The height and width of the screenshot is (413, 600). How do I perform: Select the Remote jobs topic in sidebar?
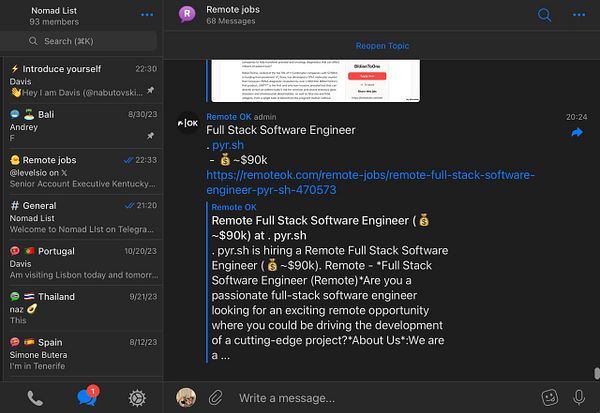coord(83,171)
